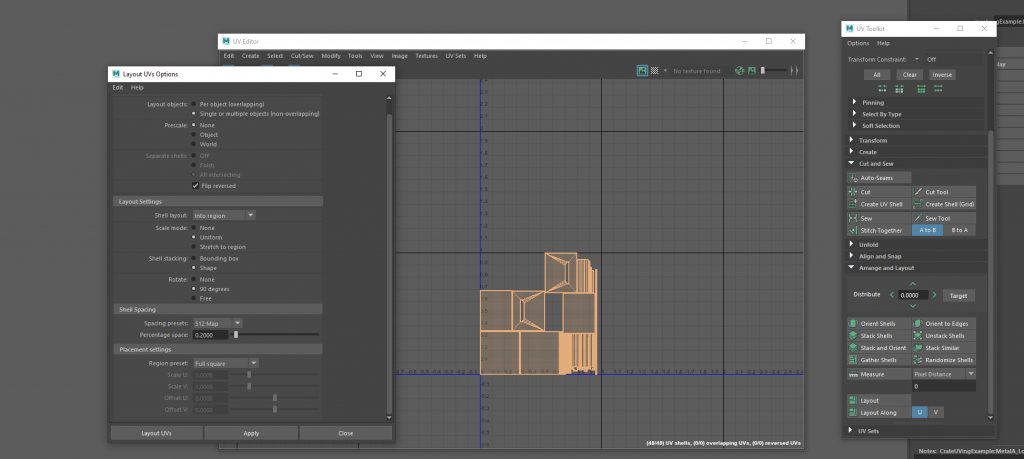Screen dimensions: 1024x459
Task: Click the Apply button in Layout UVs Options
Action: tap(251, 433)
